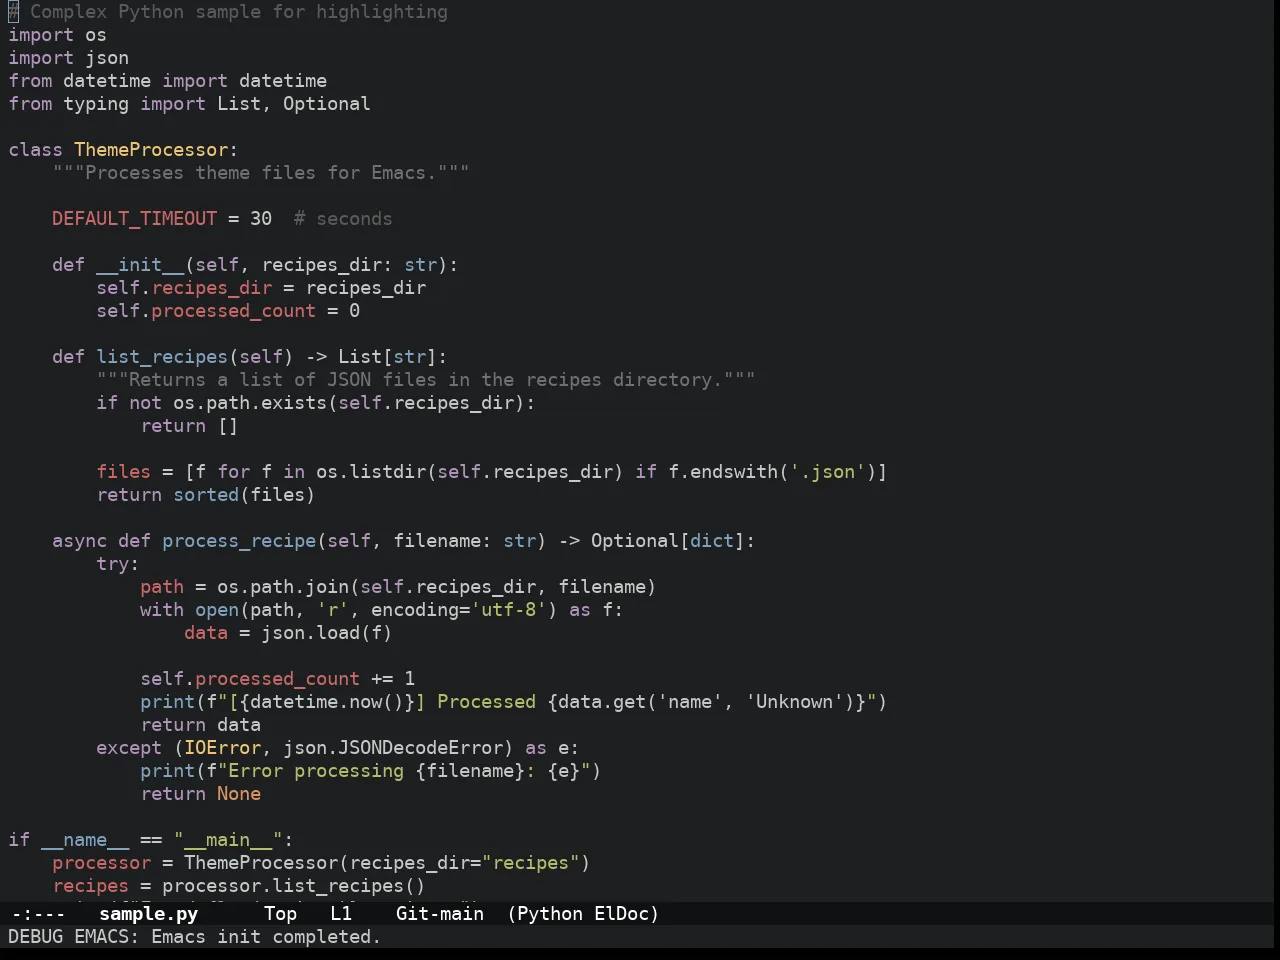Click the 'files' variable in list comprehension line
Screen dimensions: 1280x960
[123, 472]
